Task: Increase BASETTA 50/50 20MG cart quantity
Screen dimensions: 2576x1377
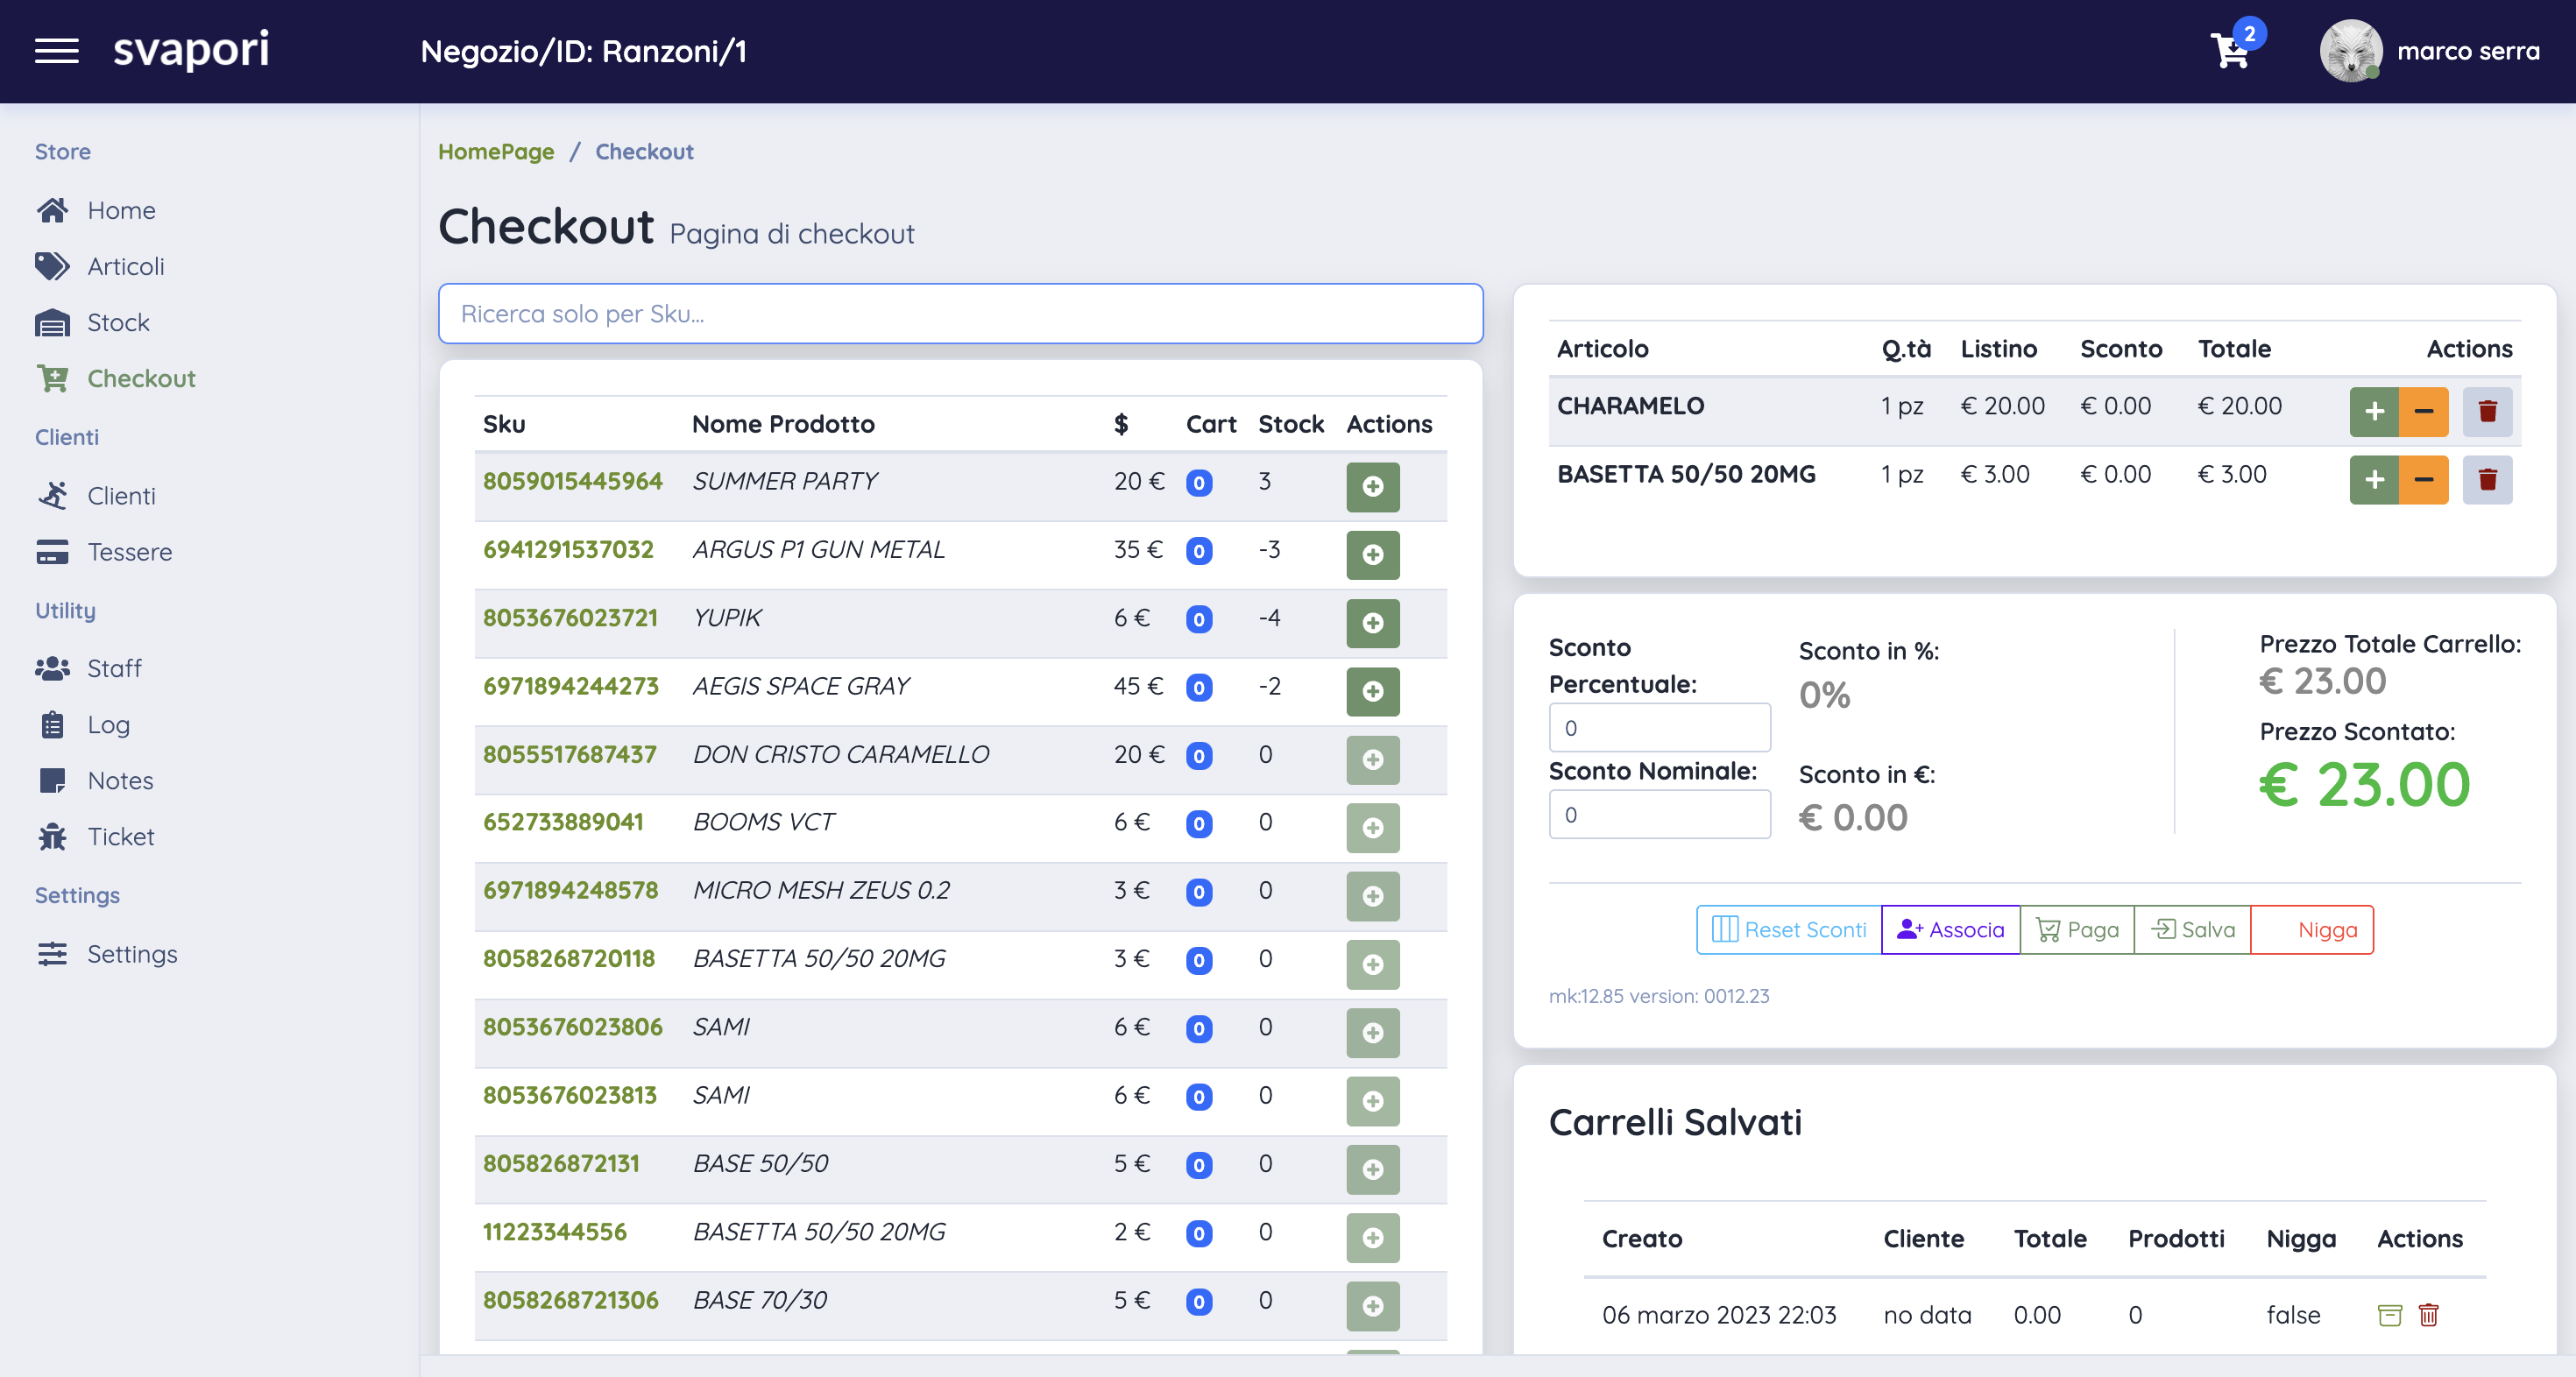Action: tap(2373, 480)
